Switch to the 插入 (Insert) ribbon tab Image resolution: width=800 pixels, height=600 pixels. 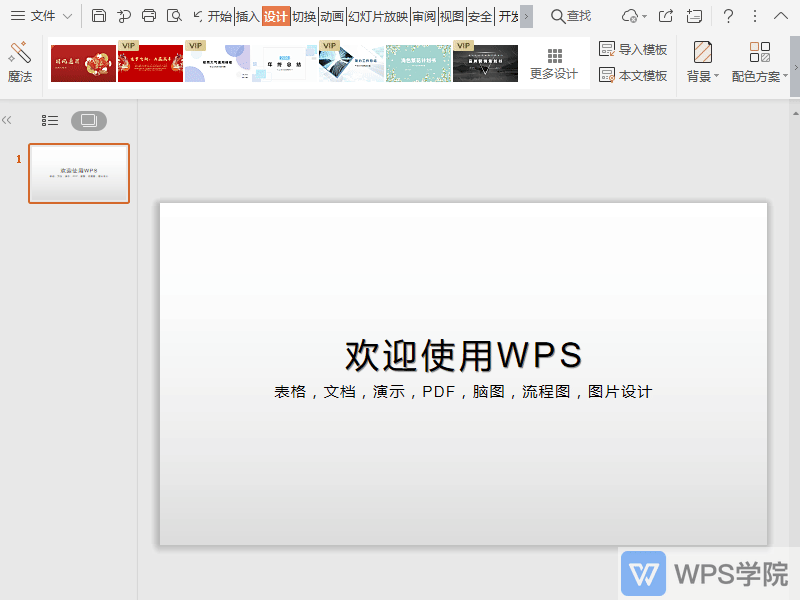(x=248, y=16)
